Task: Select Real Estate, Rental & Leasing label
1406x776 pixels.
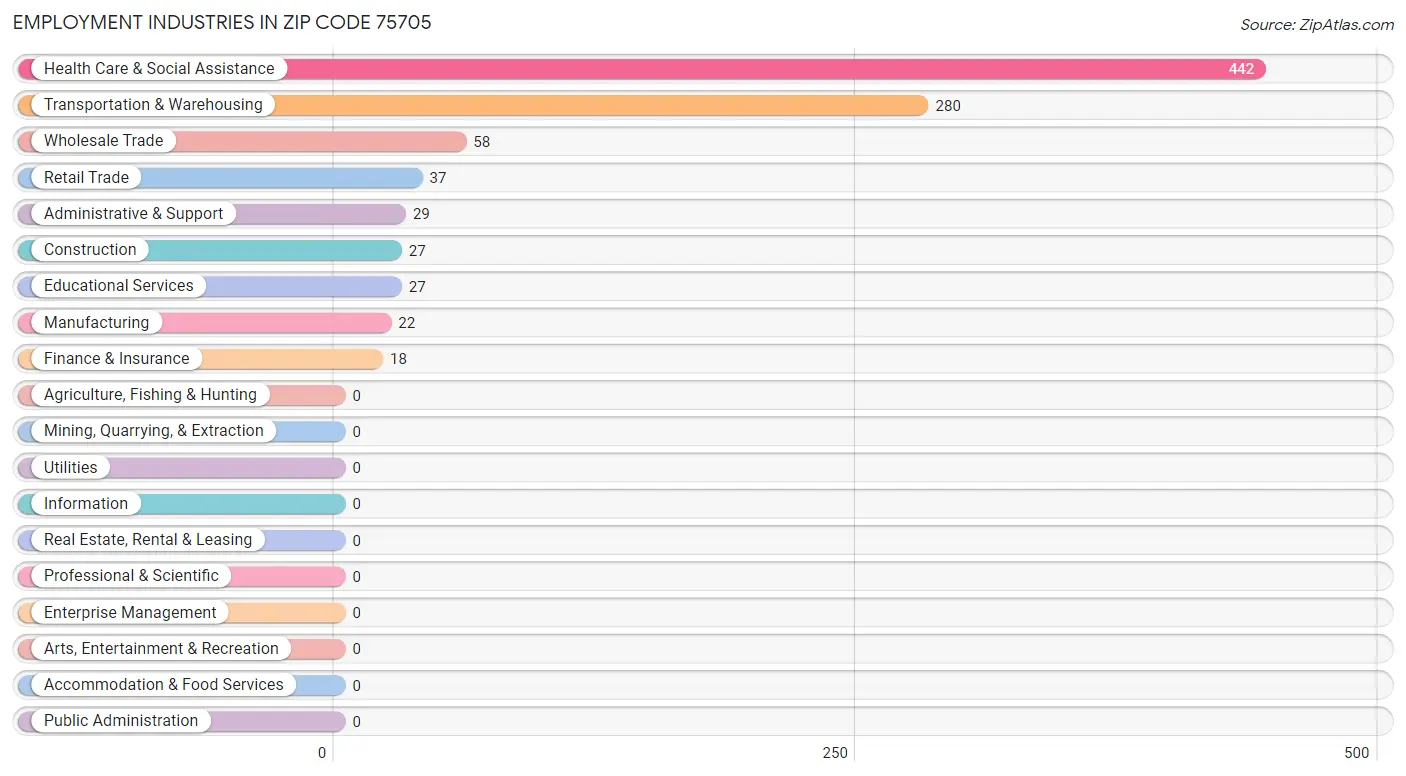Action: coord(148,540)
